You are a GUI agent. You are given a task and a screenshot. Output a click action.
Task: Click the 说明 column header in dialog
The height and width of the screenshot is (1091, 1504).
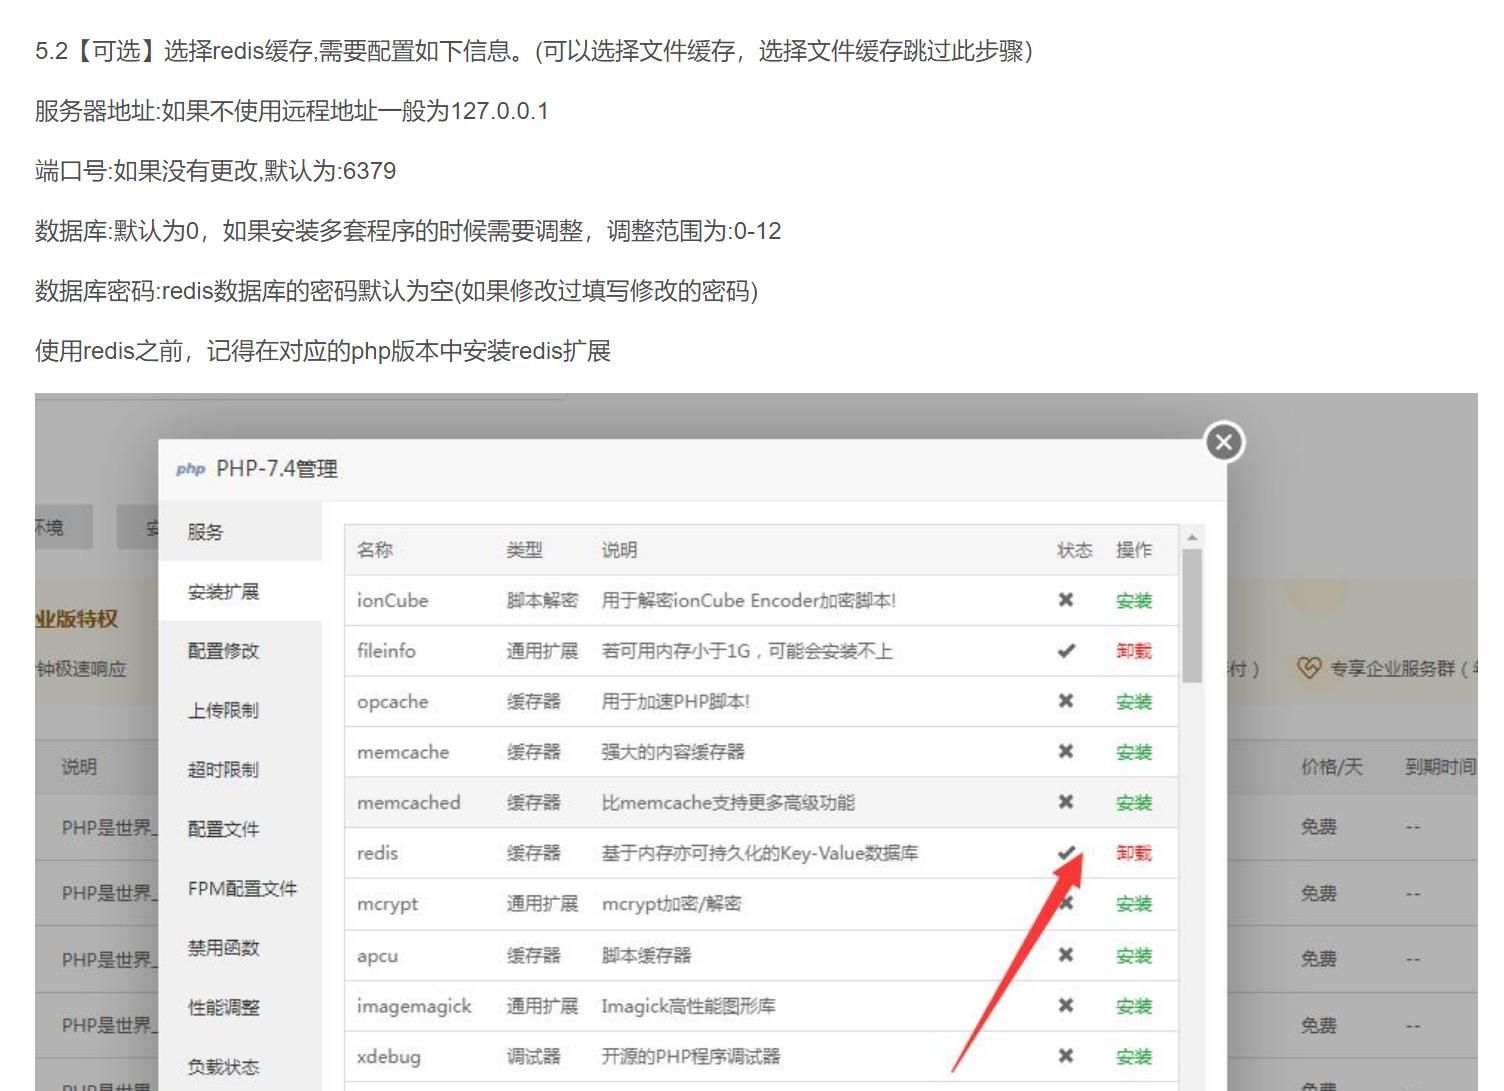pyautogui.click(x=619, y=550)
